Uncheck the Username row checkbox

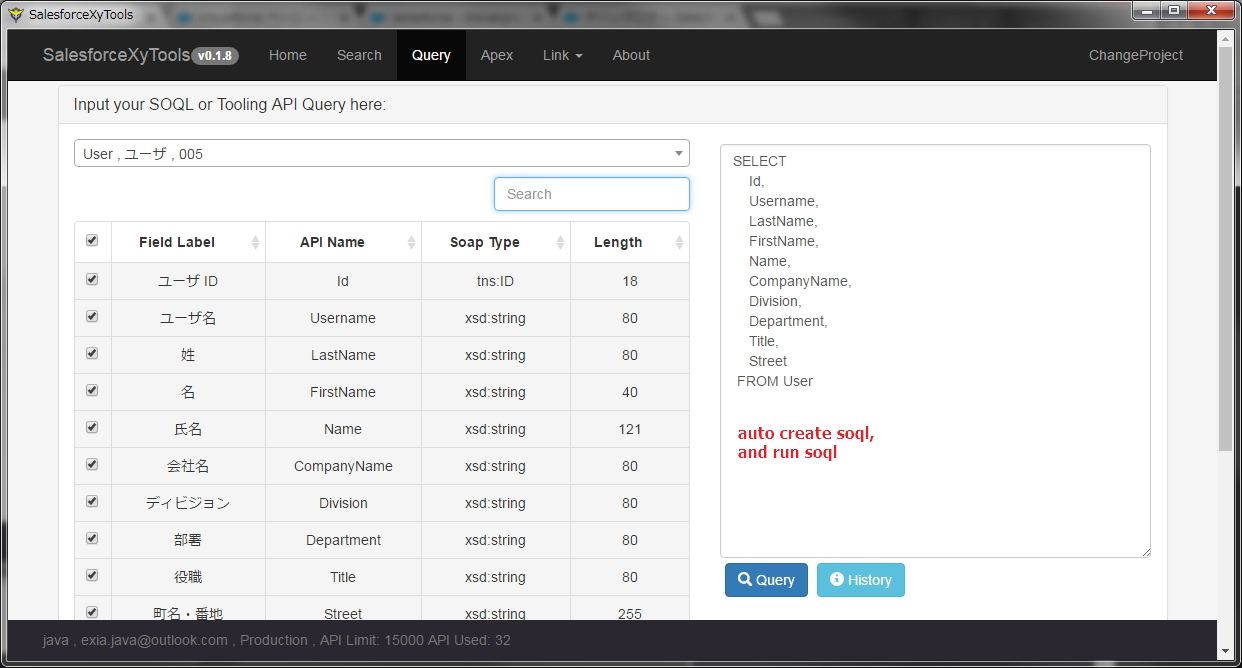point(92,316)
